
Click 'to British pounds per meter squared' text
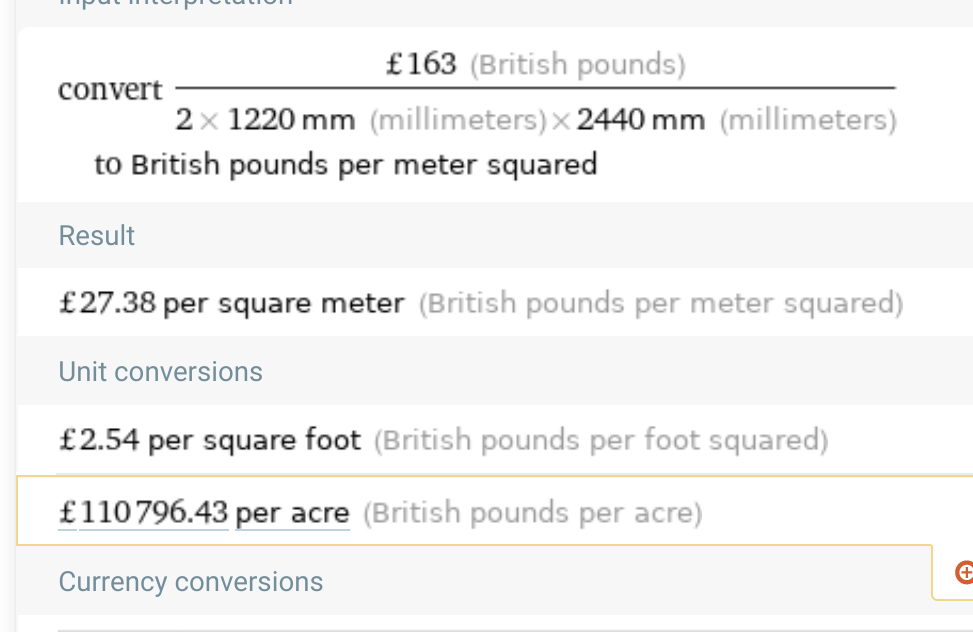(346, 166)
